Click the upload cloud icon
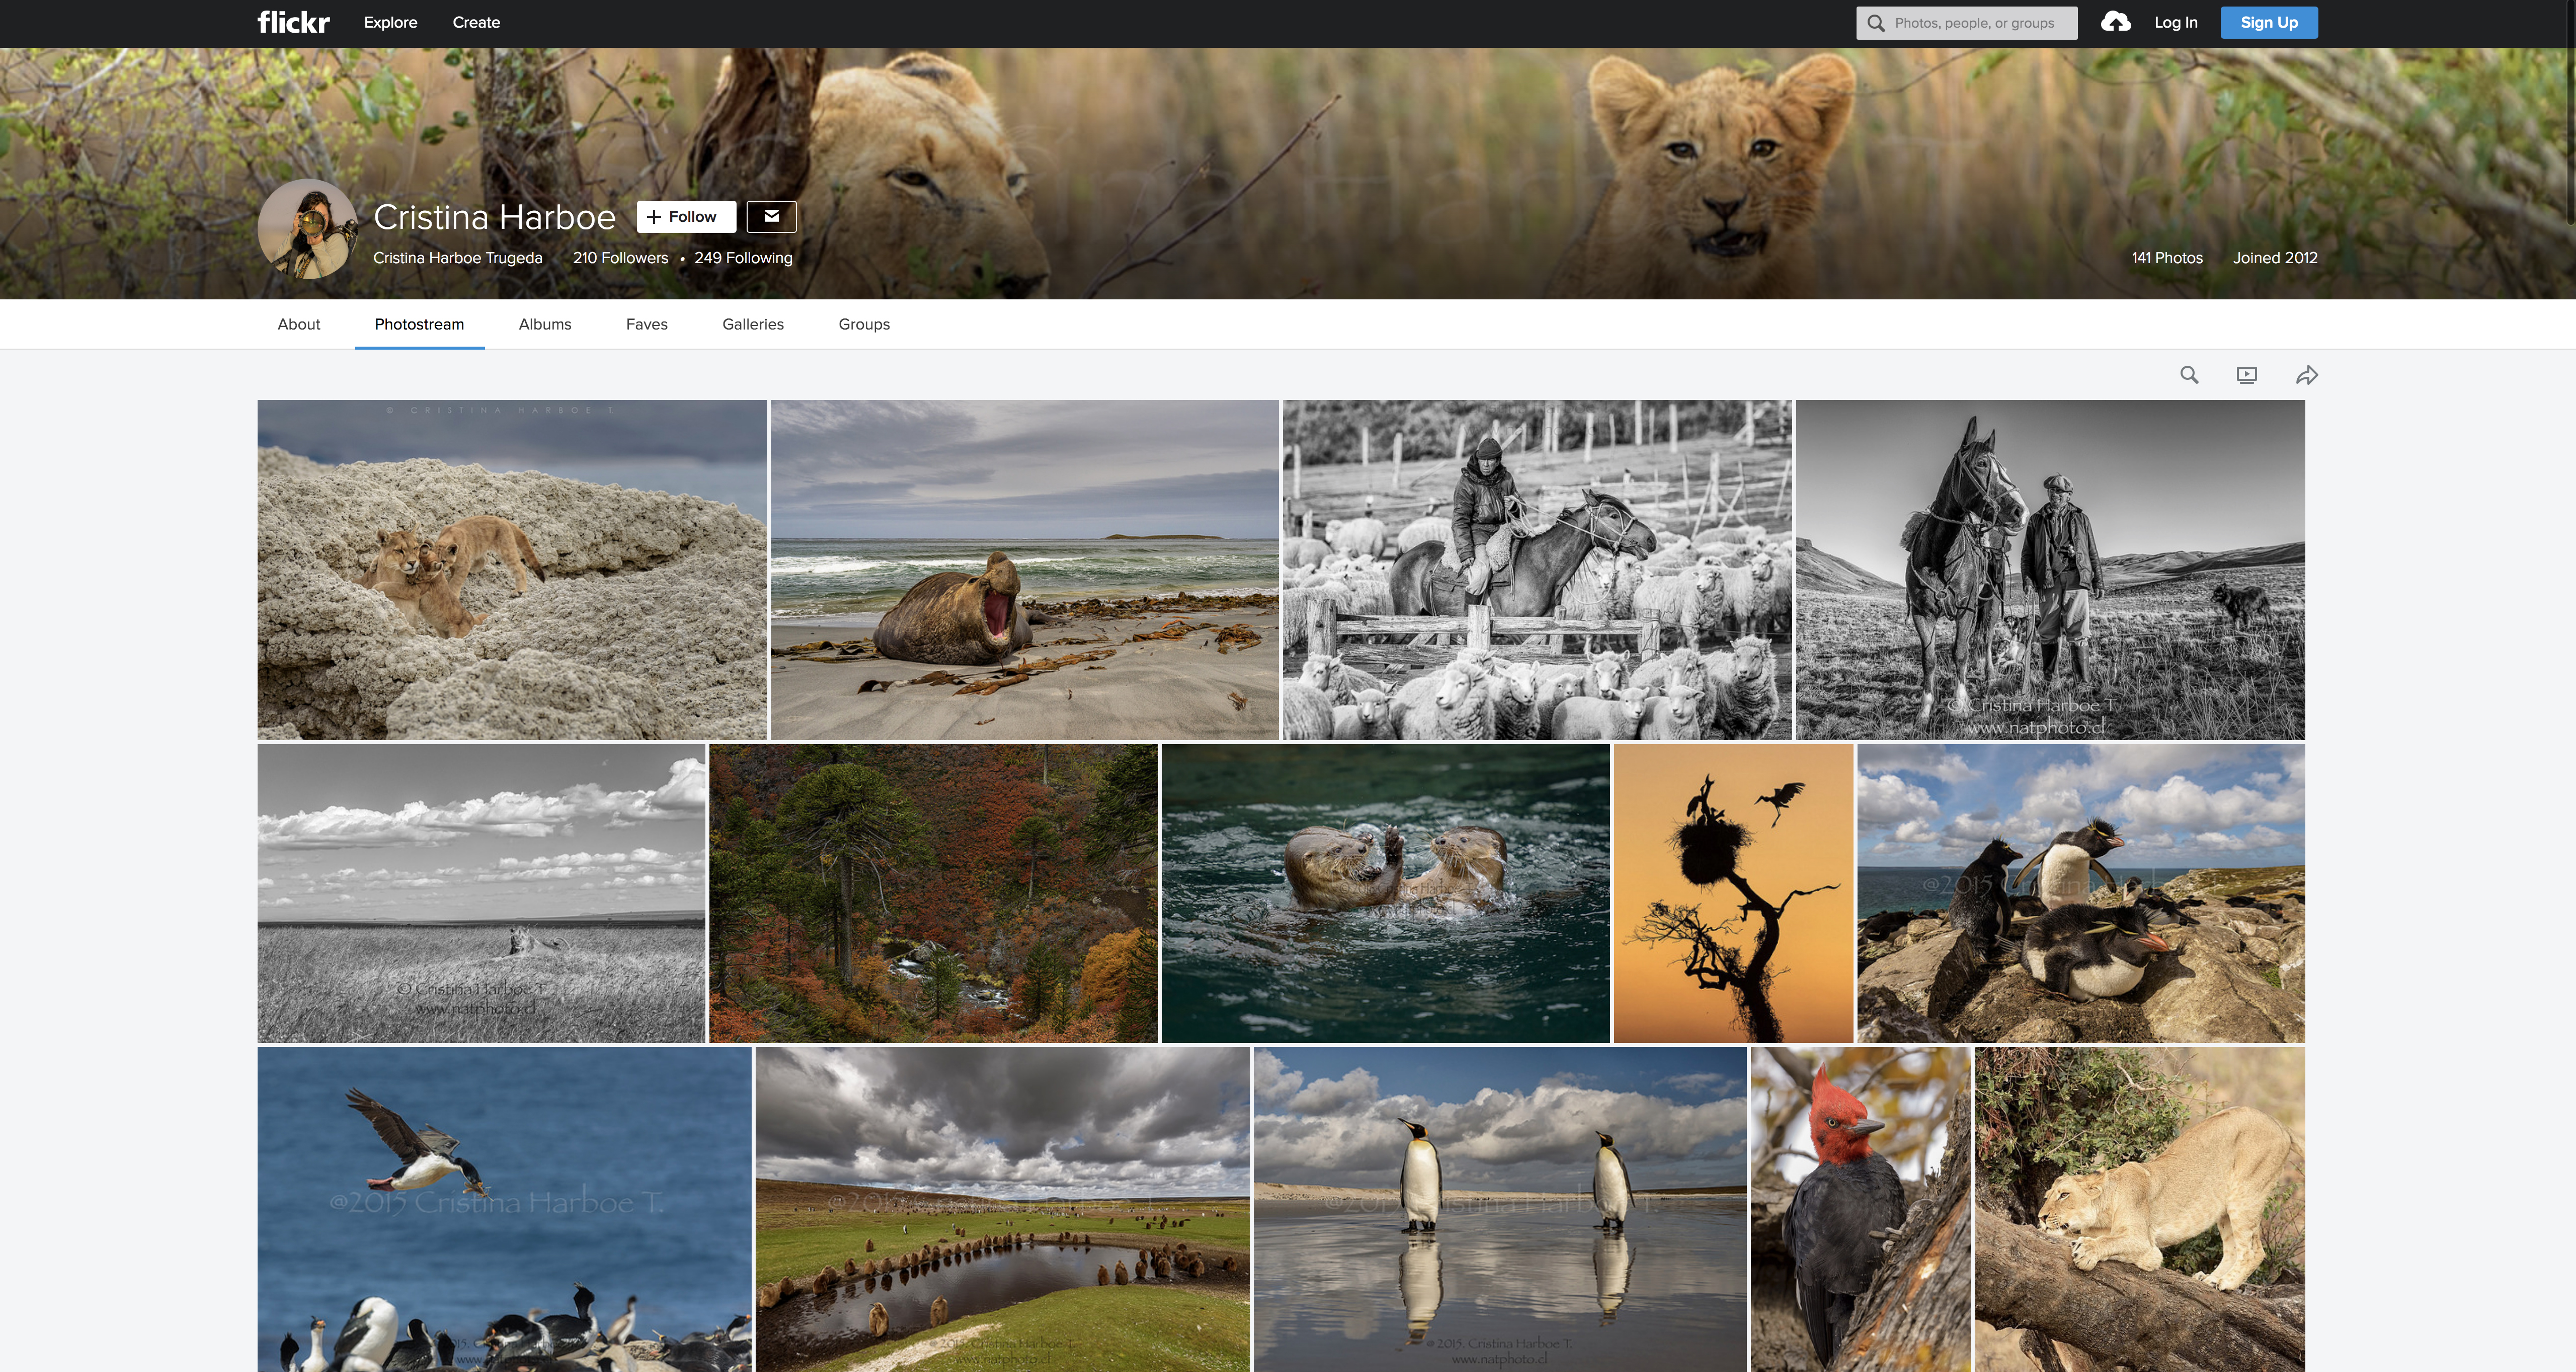 (2115, 22)
